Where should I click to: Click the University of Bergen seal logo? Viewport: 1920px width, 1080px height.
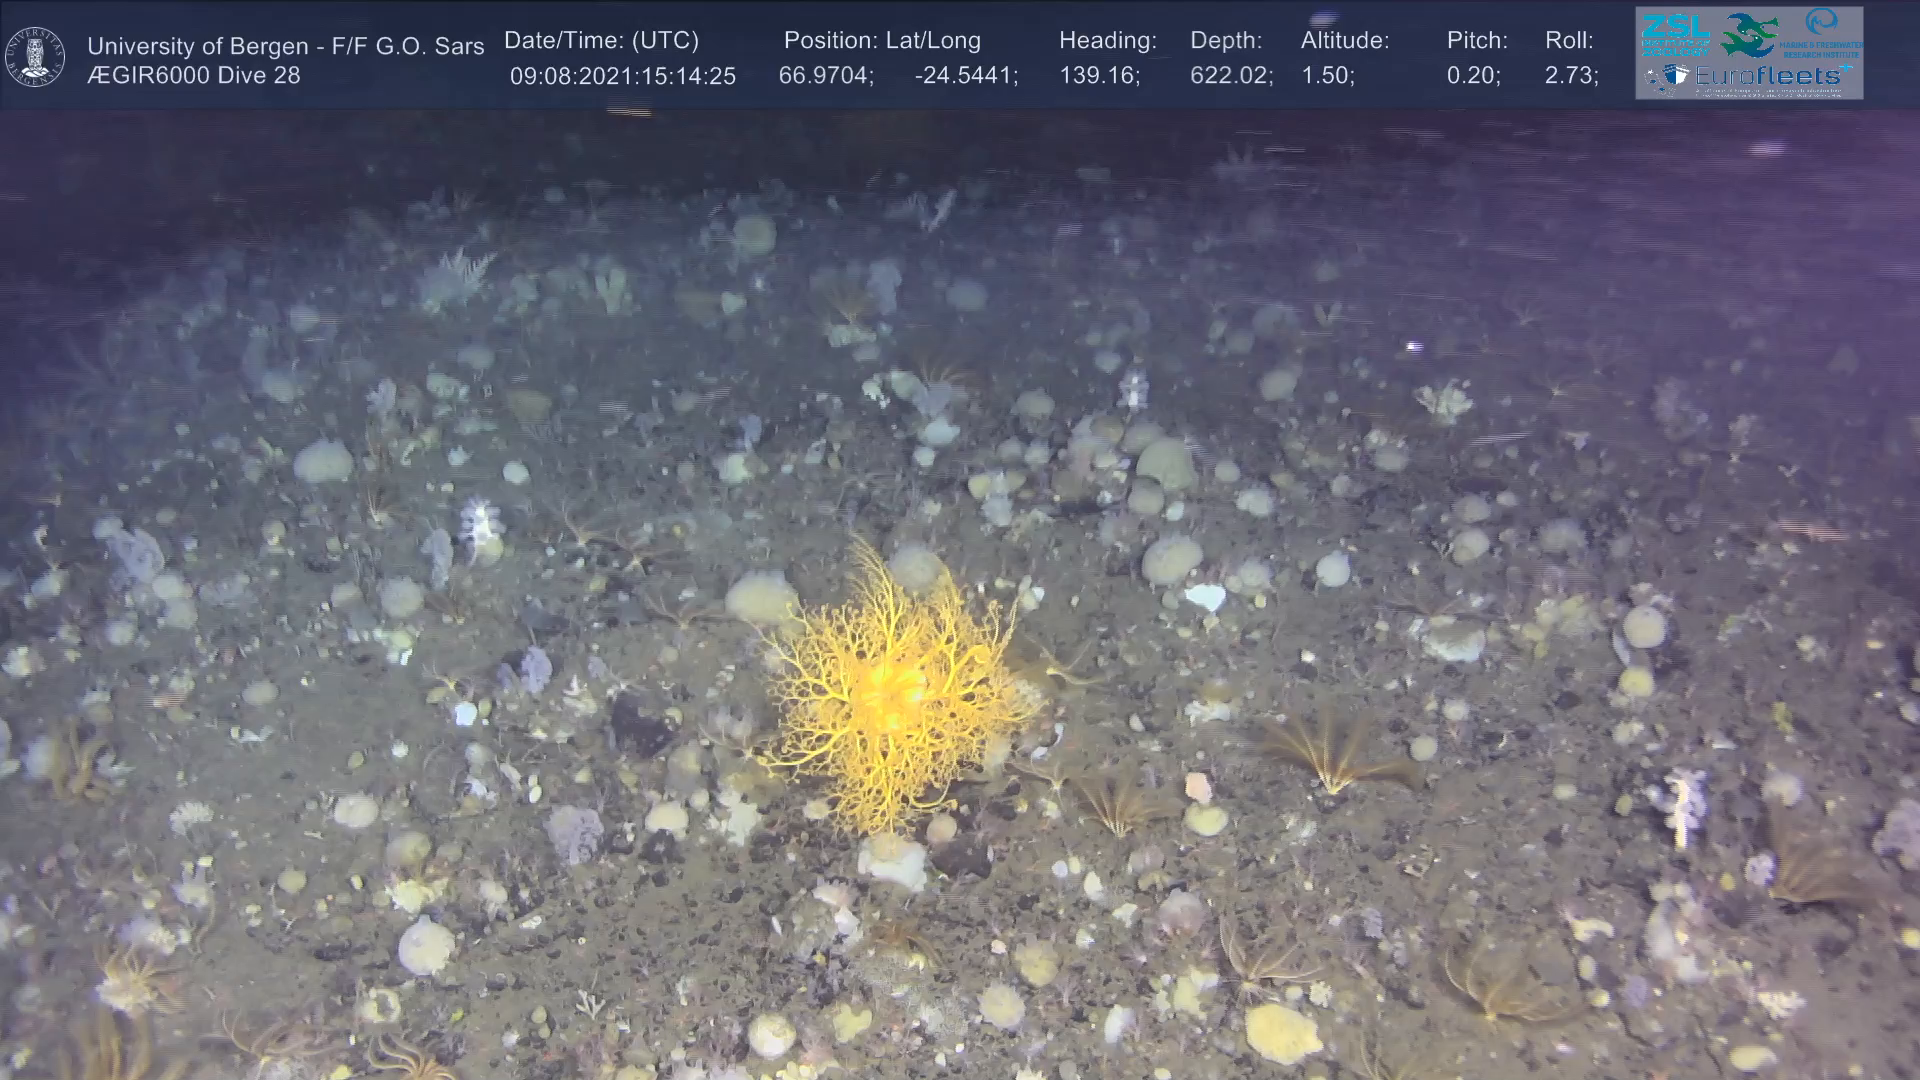[x=35, y=57]
